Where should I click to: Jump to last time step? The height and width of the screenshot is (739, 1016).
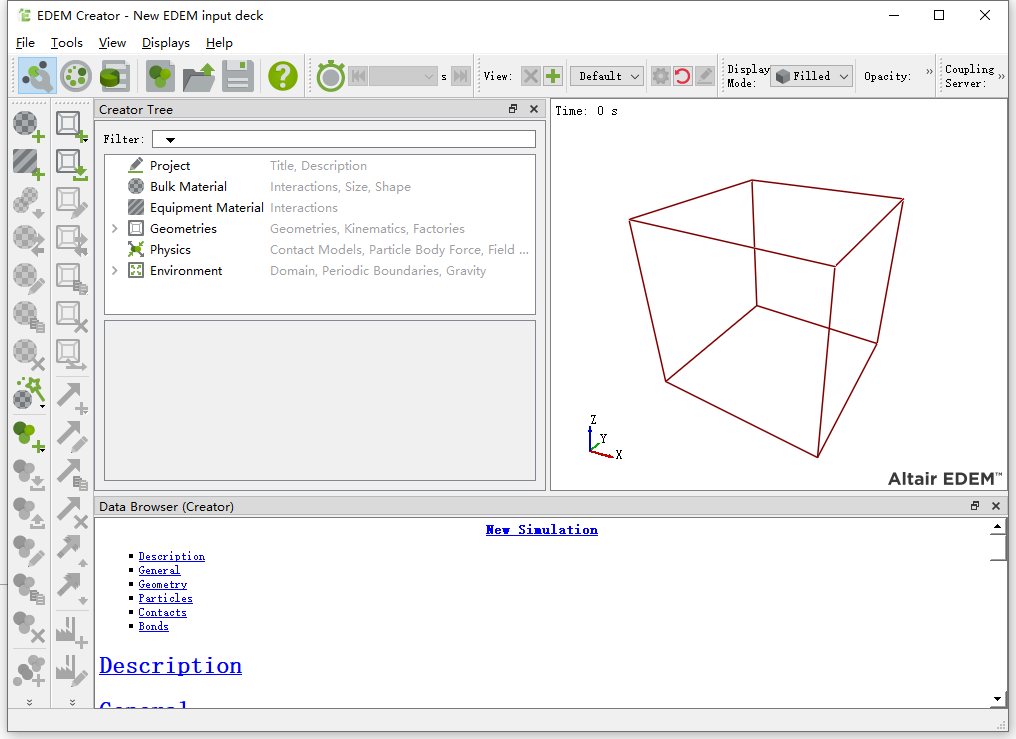point(460,76)
